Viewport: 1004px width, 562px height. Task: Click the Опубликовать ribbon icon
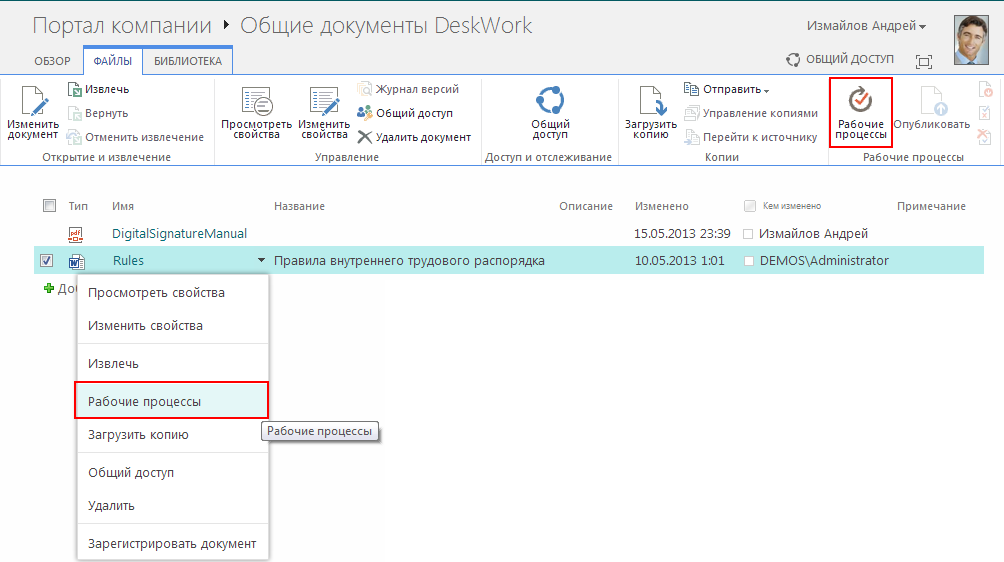point(931,109)
